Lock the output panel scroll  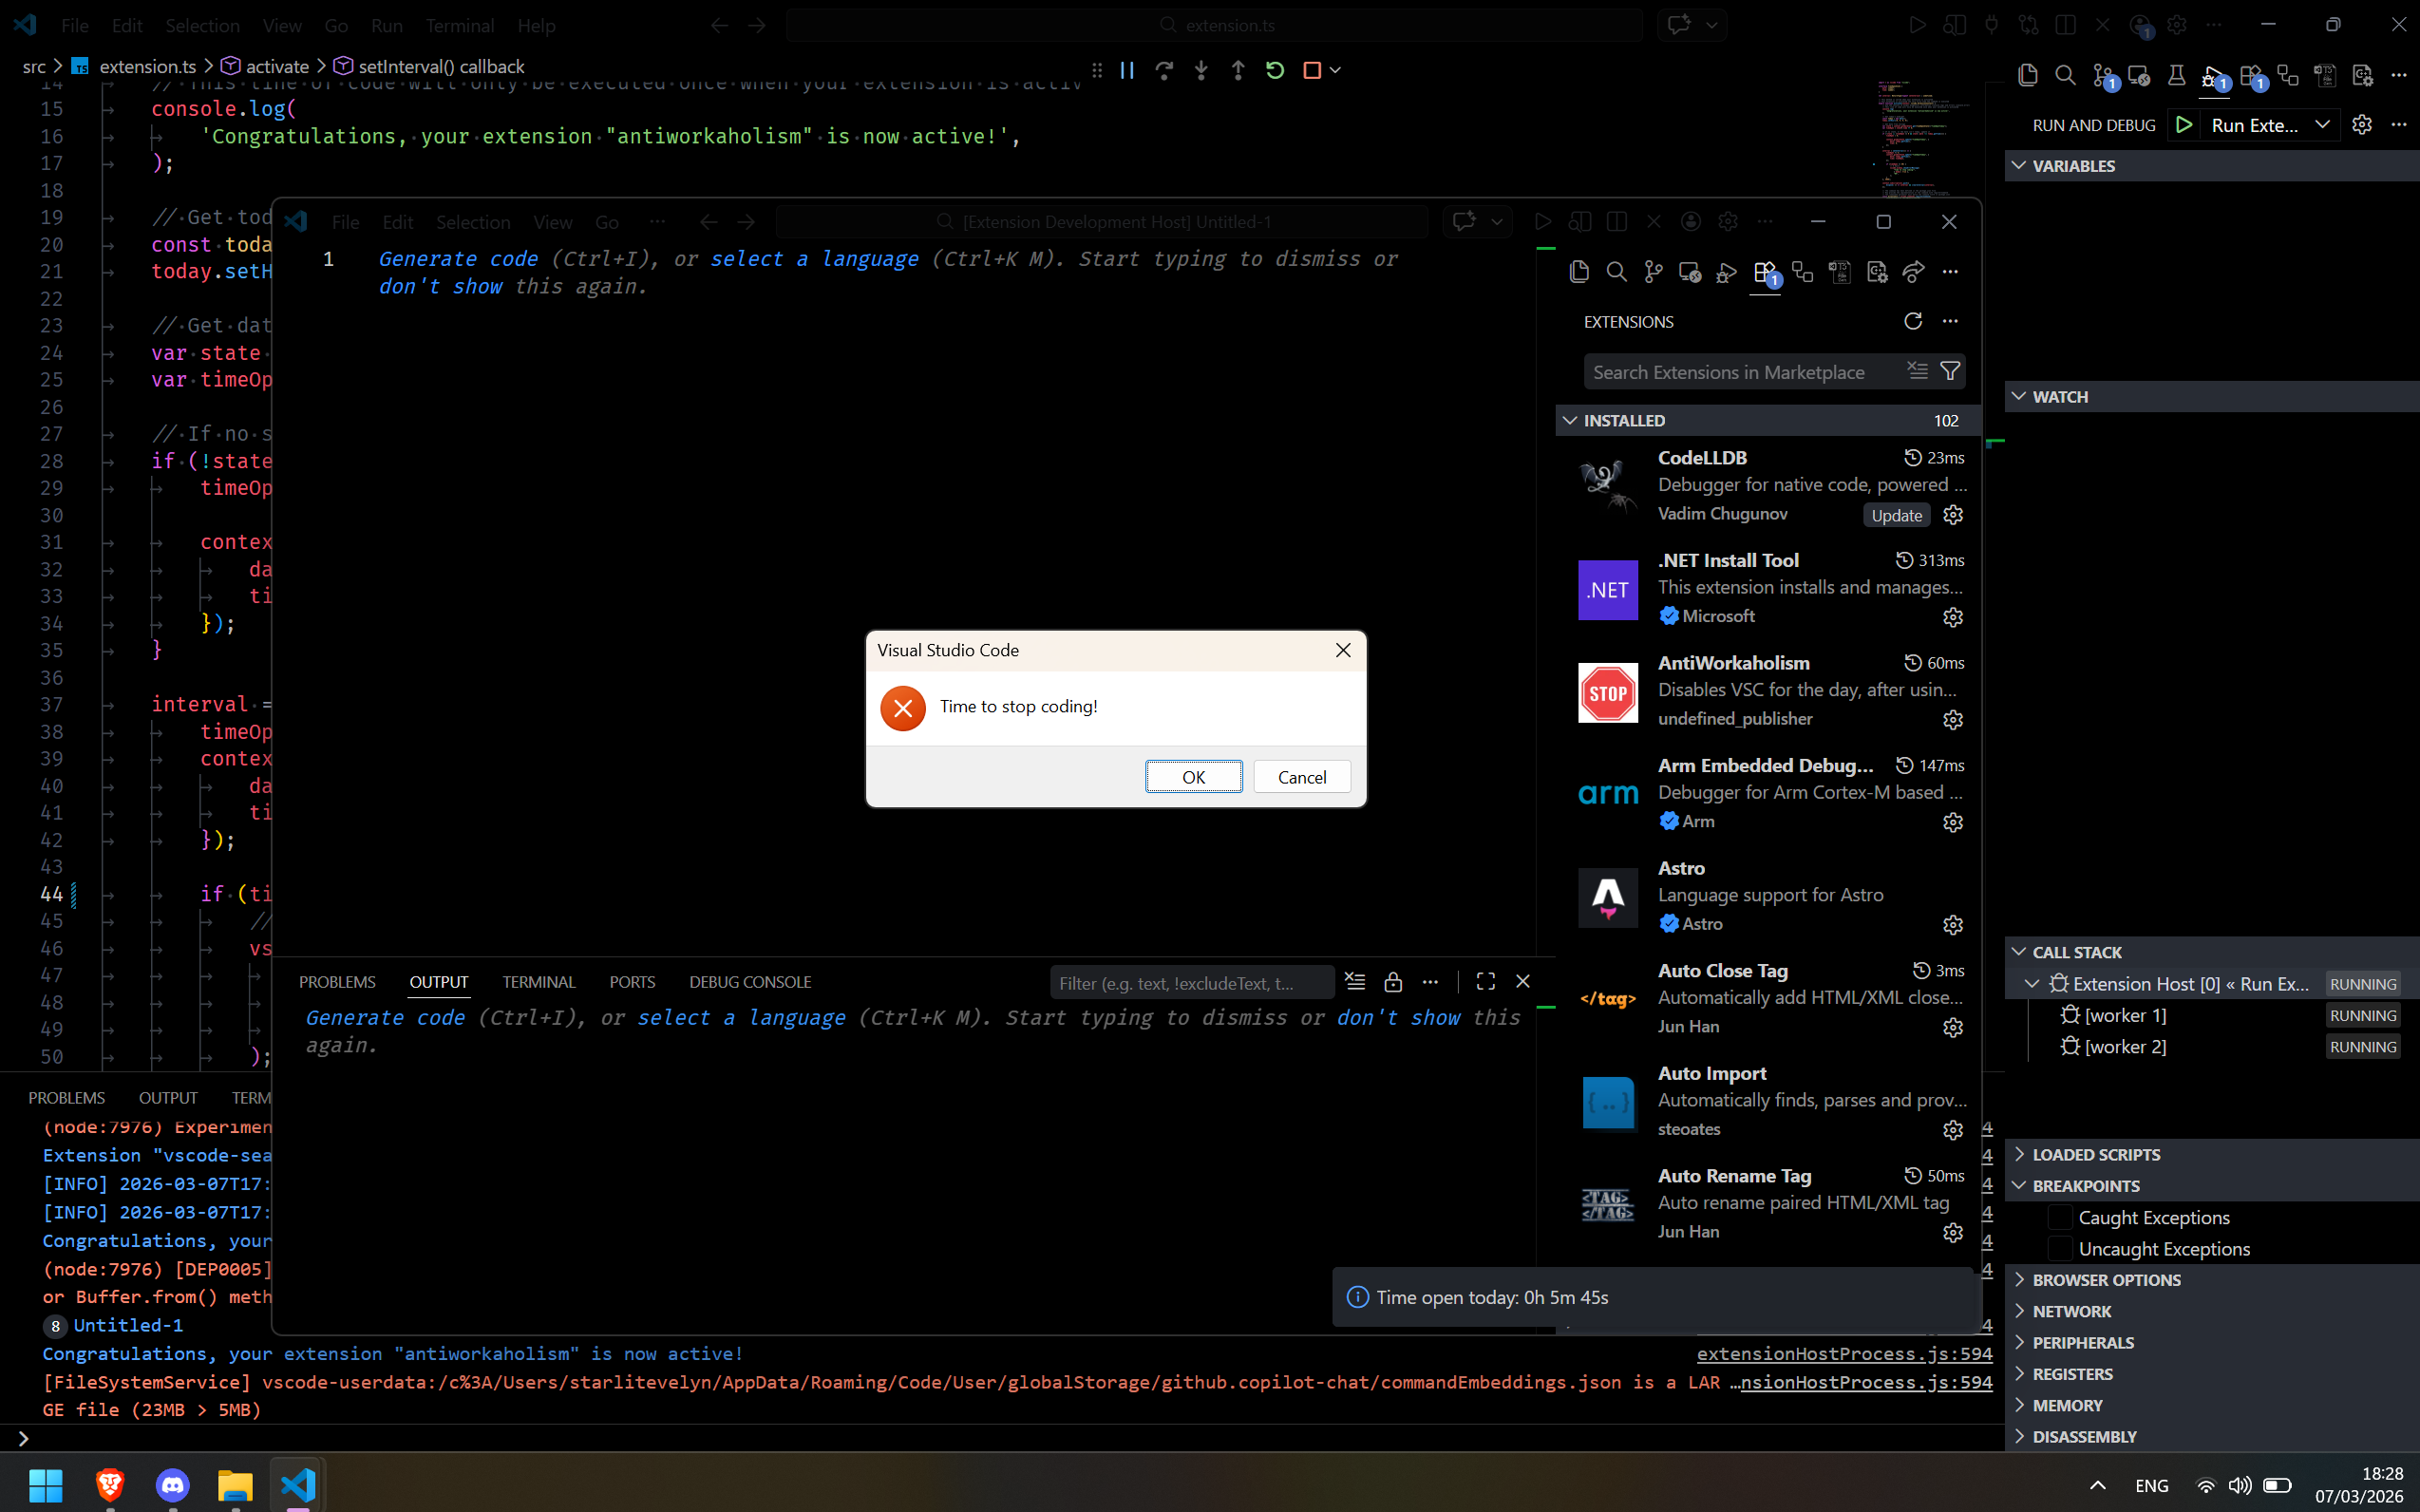tap(1392, 982)
